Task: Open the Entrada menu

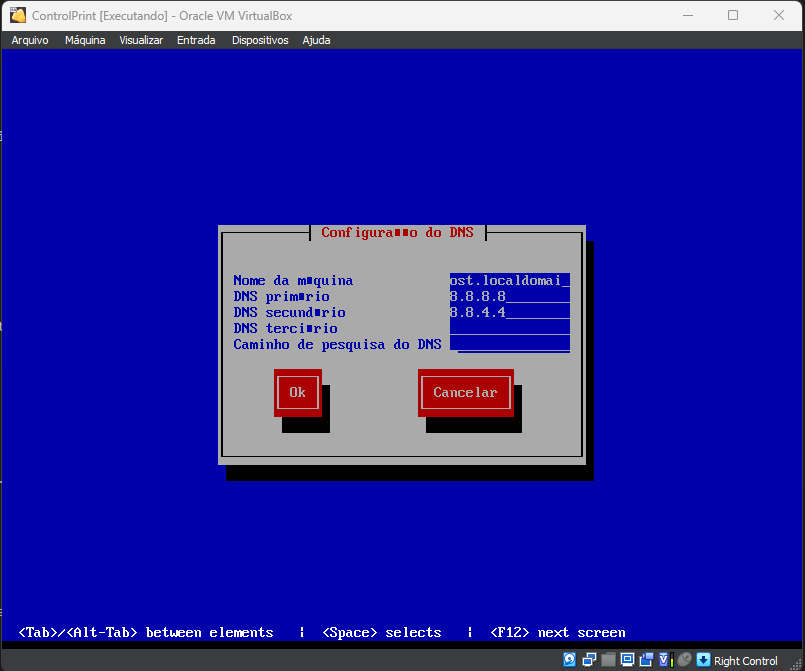Action: point(196,40)
